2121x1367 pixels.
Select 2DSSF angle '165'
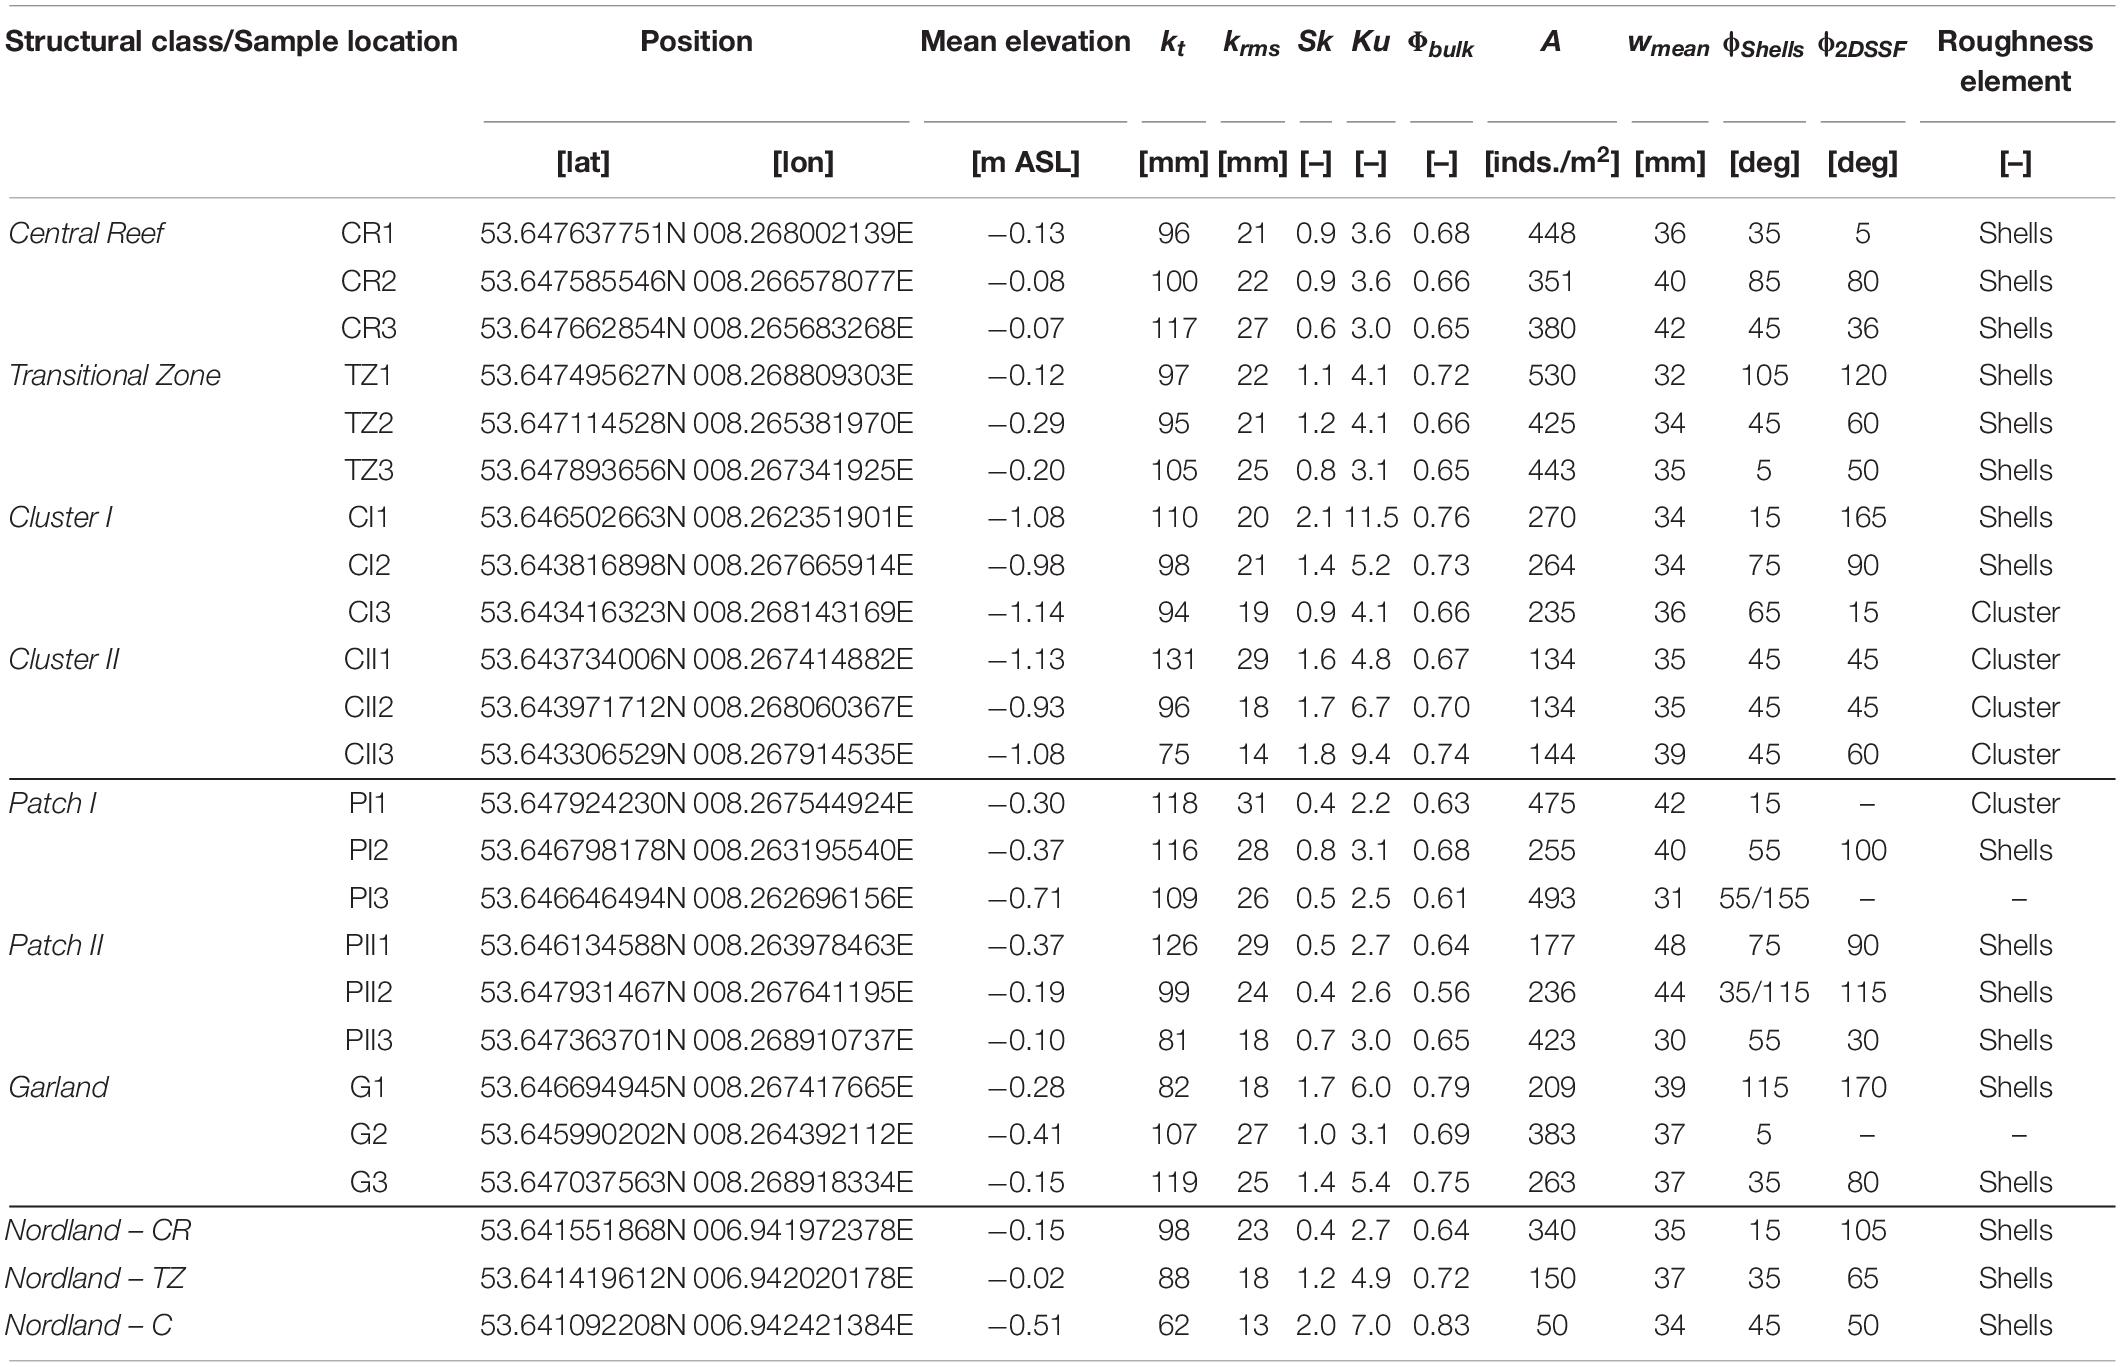click(x=1862, y=518)
